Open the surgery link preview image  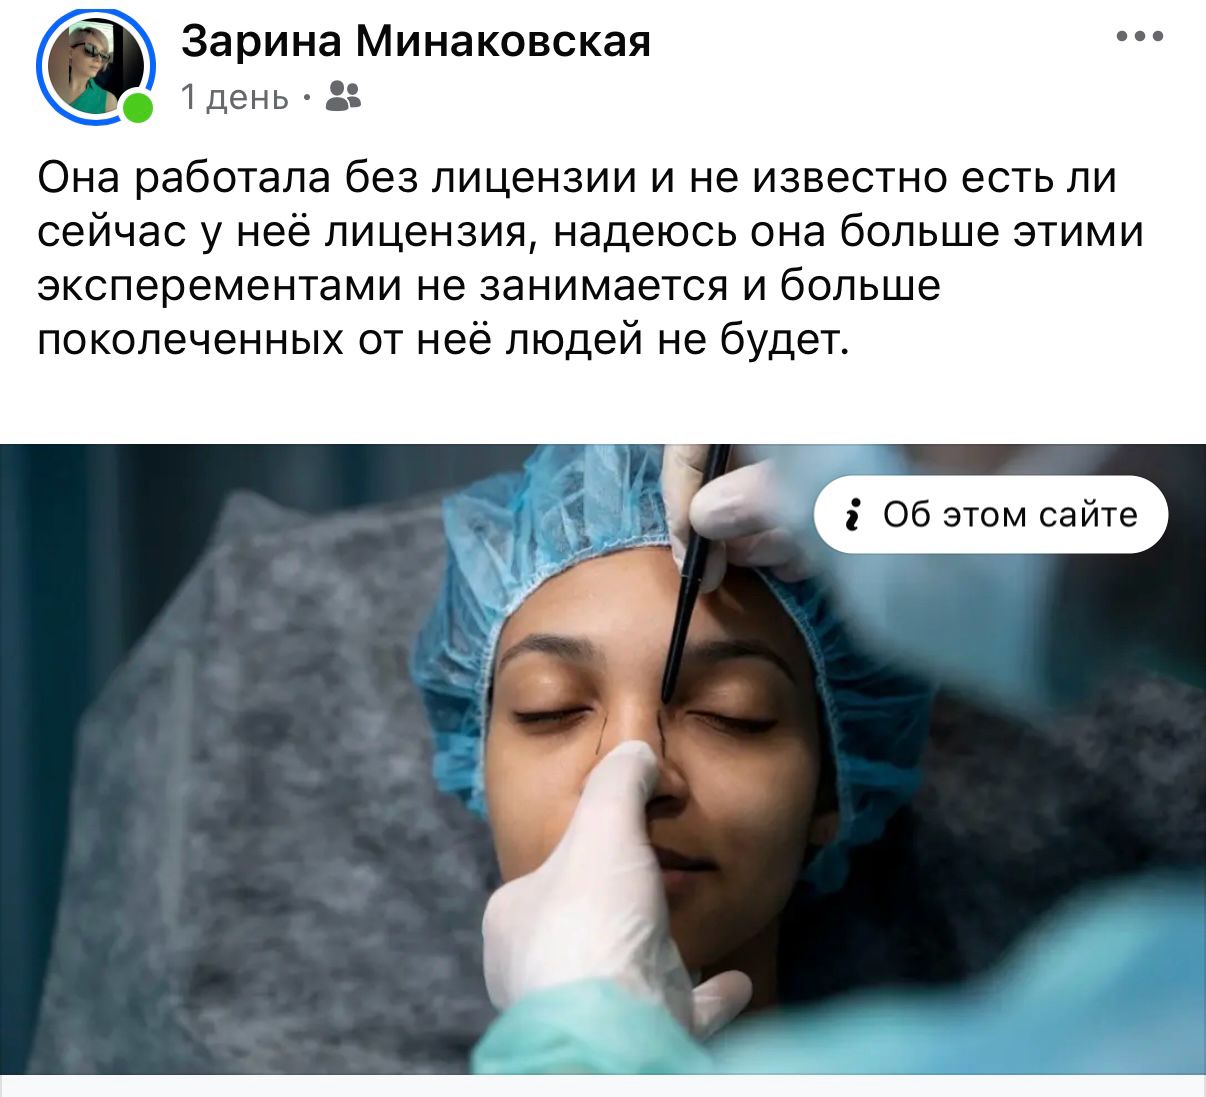[603, 759]
